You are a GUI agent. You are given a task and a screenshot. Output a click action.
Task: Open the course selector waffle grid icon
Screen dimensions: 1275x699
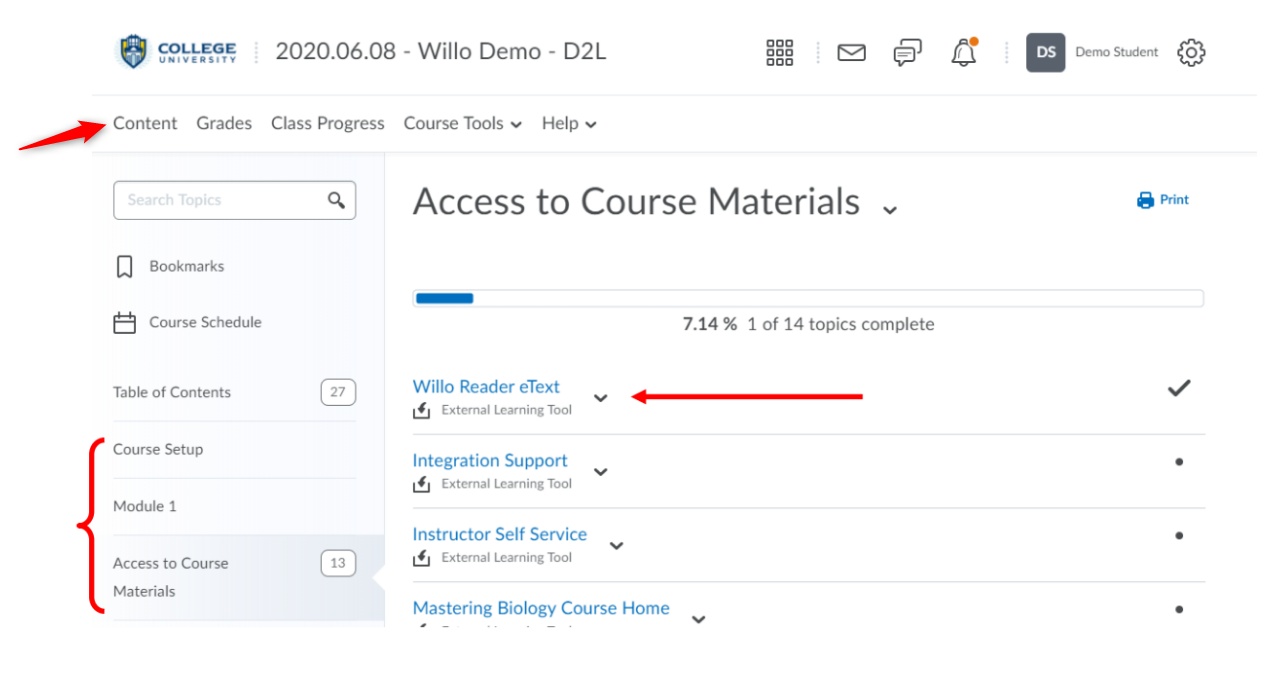pyautogui.click(x=779, y=53)
